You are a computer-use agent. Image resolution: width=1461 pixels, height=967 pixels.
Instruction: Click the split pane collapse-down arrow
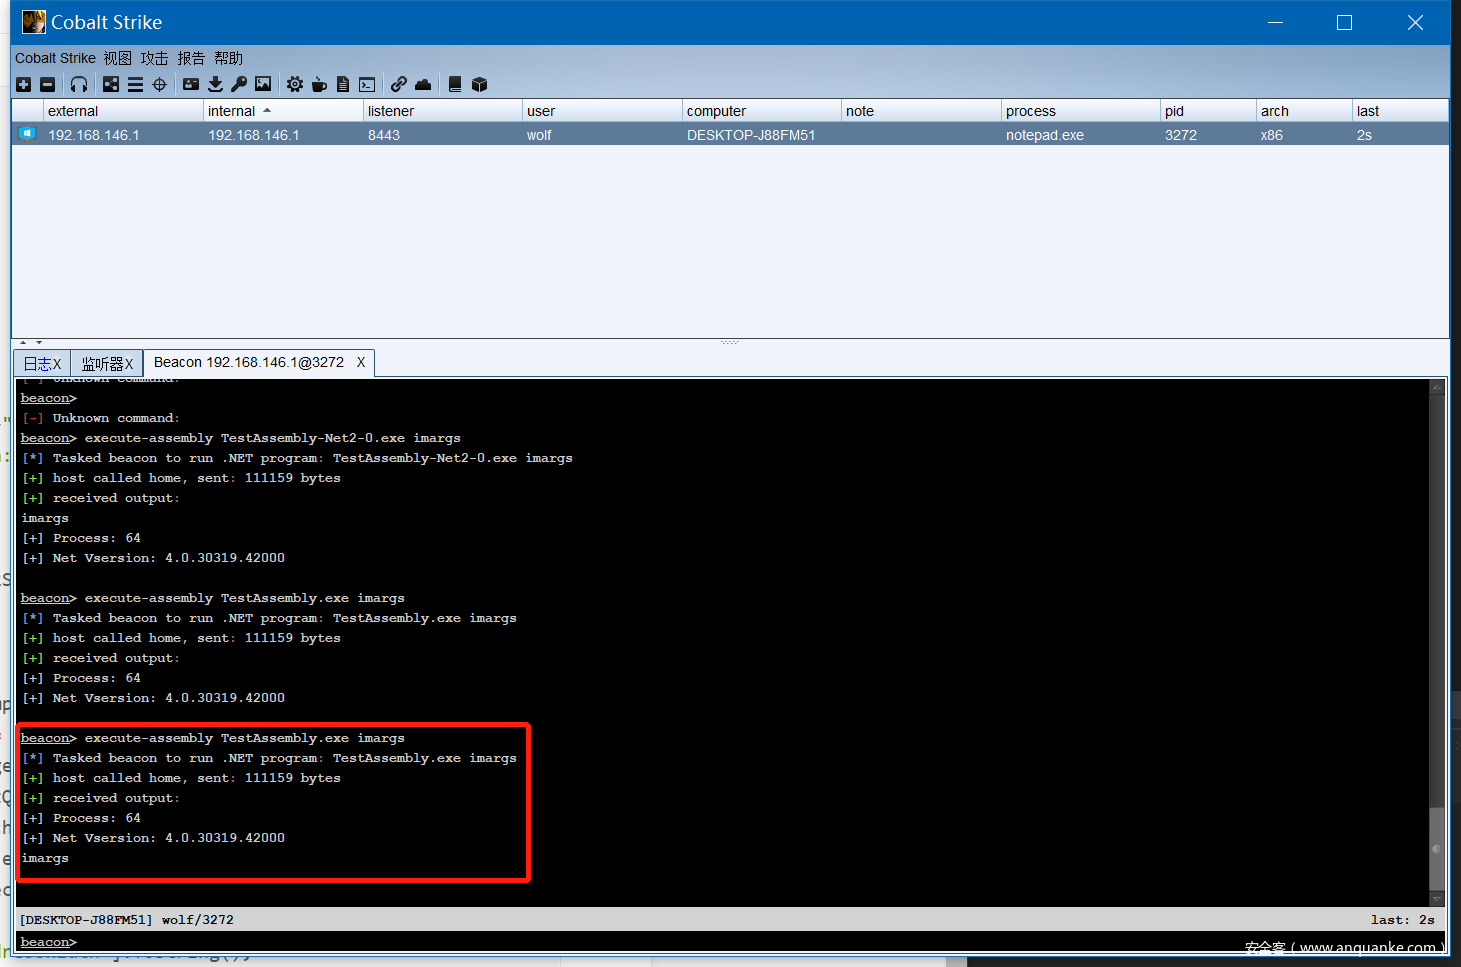point(38,342)
